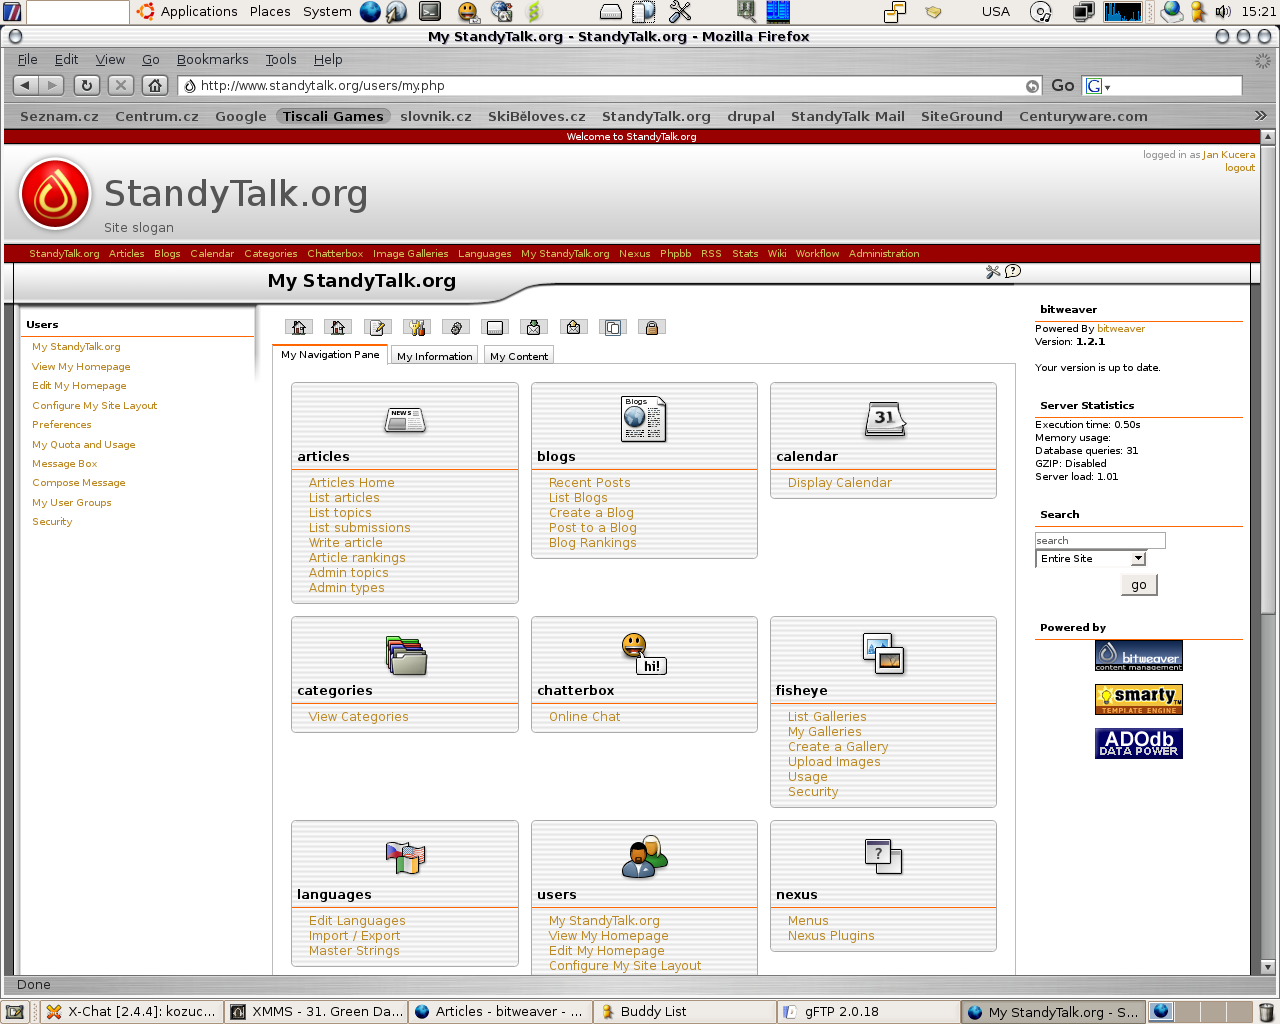Open the Buddy List taskbar window
1280x1024 pixels.
coord(686,1012)
